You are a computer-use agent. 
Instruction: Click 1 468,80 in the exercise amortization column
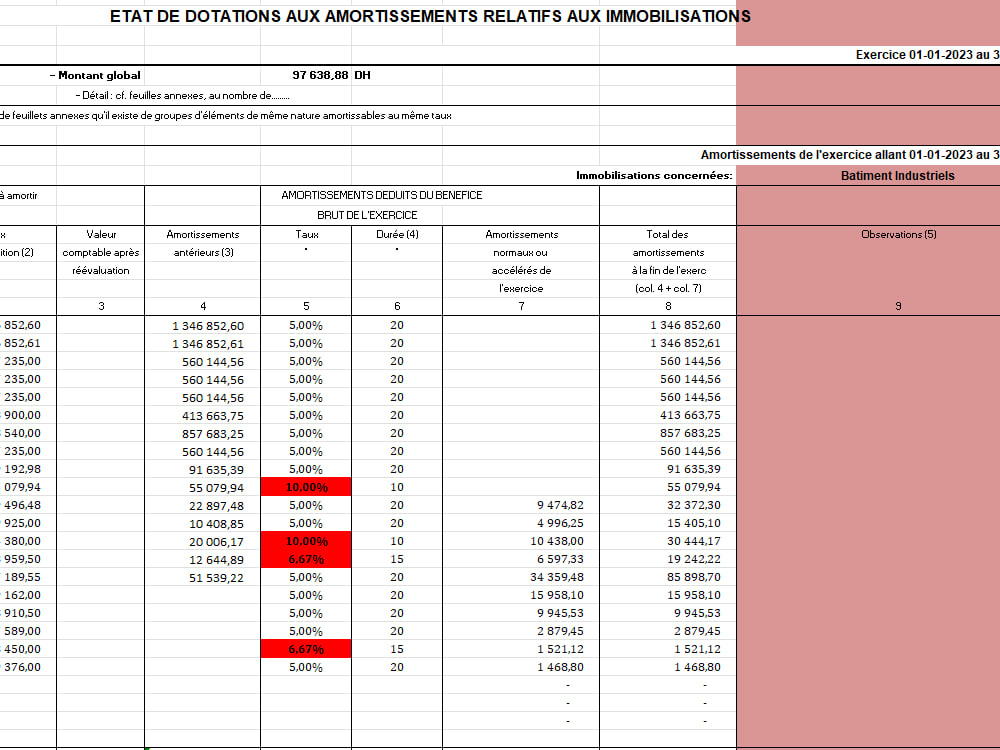[x=560, y=667]
